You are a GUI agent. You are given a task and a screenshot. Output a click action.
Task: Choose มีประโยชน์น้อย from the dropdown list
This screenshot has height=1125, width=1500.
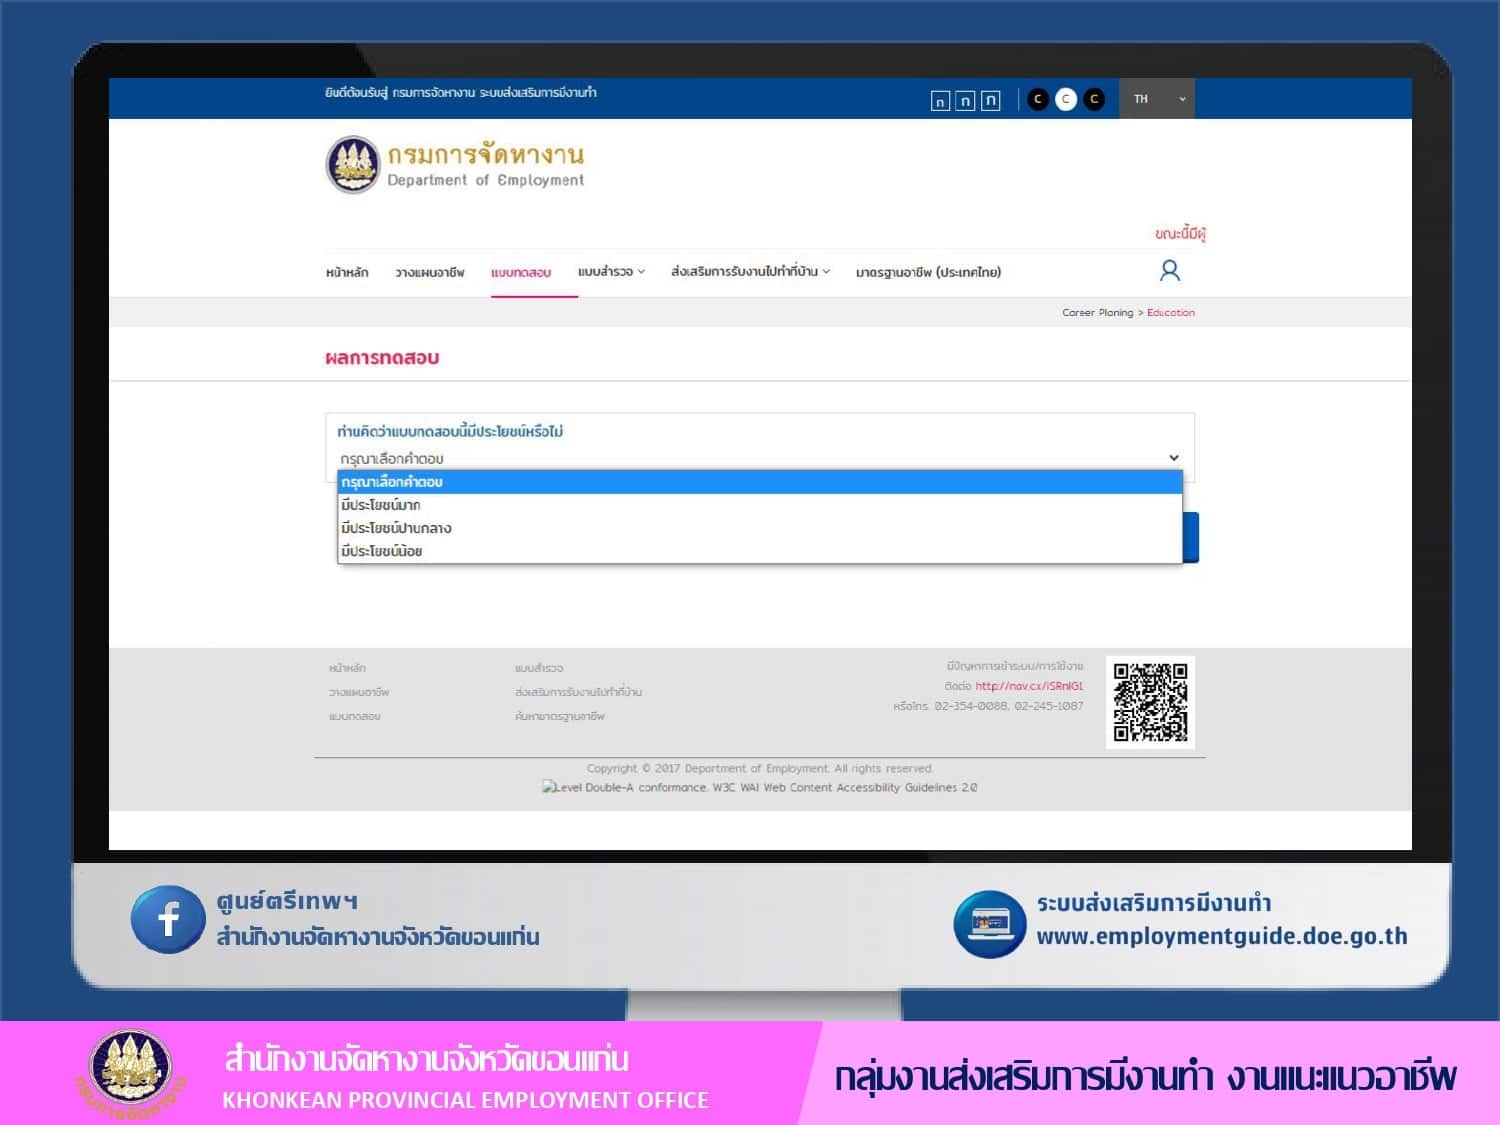tap(382, 551)
